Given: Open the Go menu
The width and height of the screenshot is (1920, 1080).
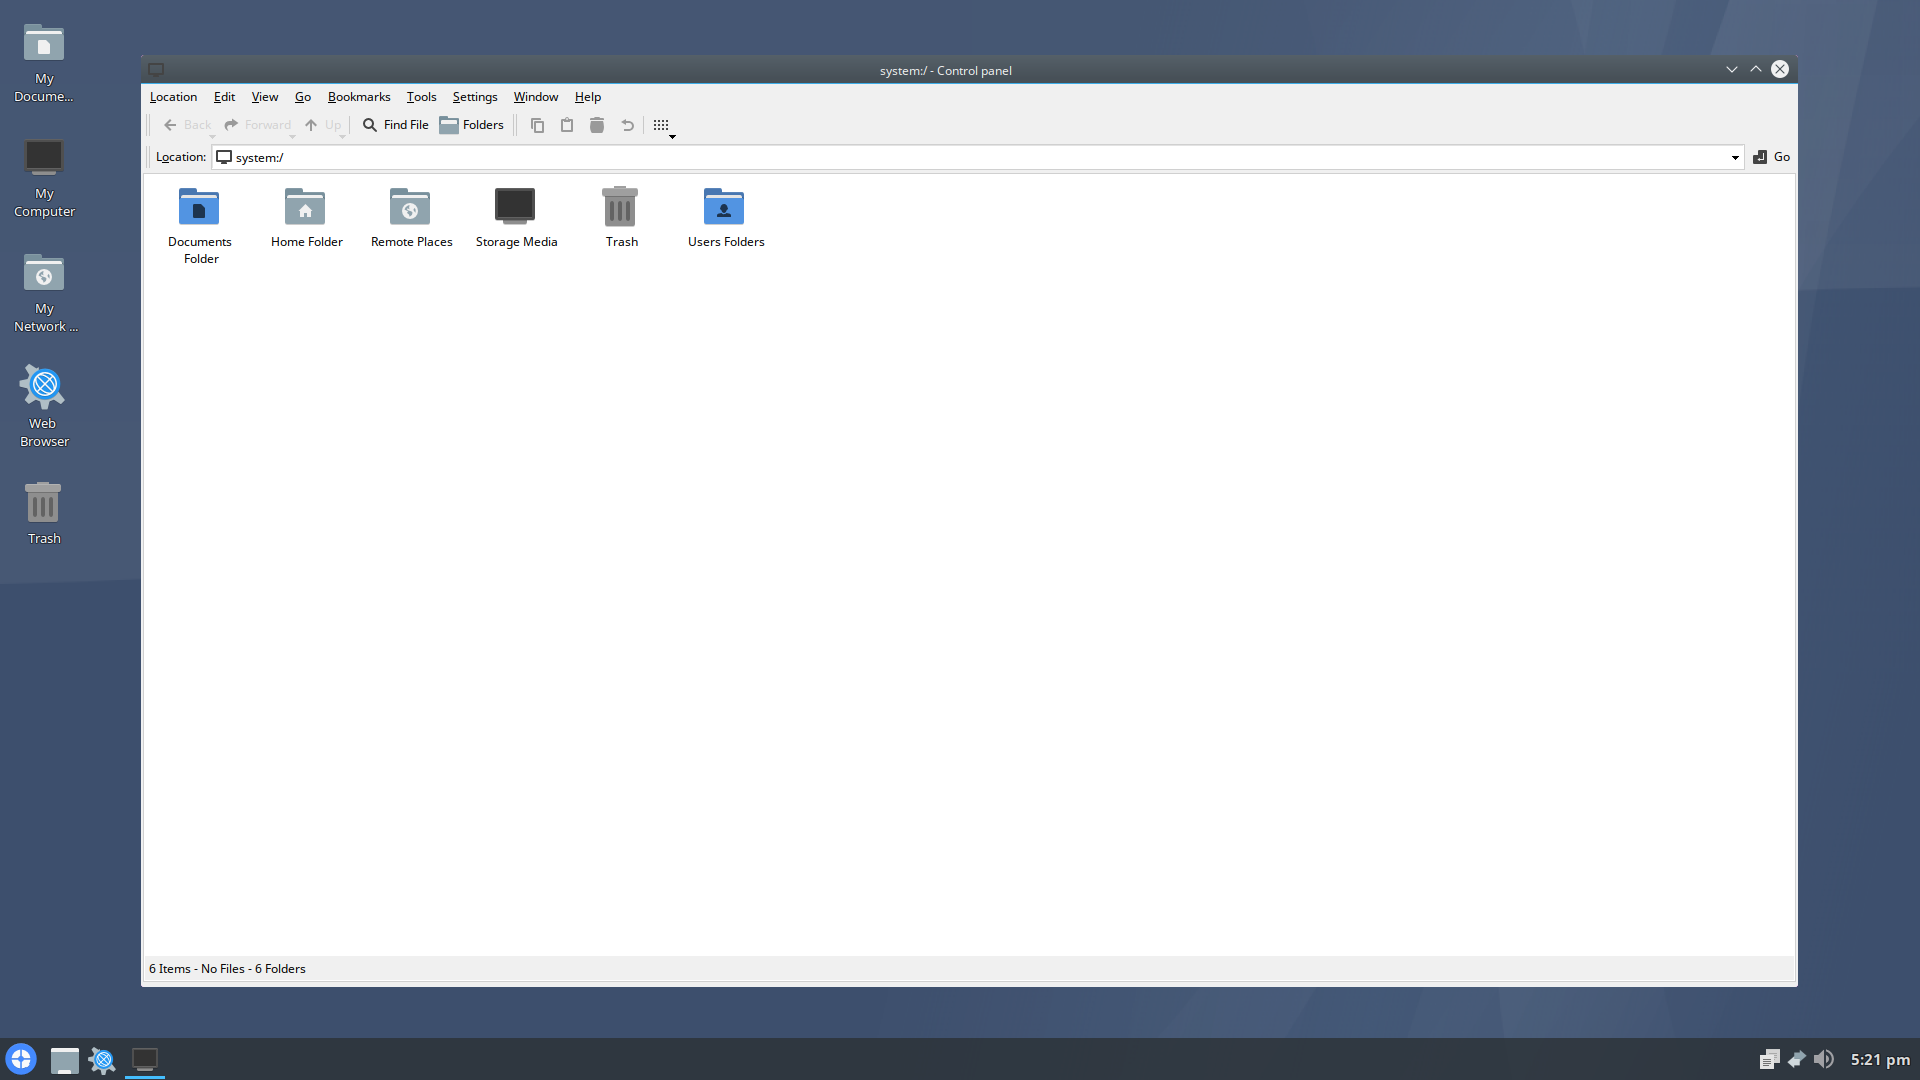Looking at the screenshot, I should [303, 97].
